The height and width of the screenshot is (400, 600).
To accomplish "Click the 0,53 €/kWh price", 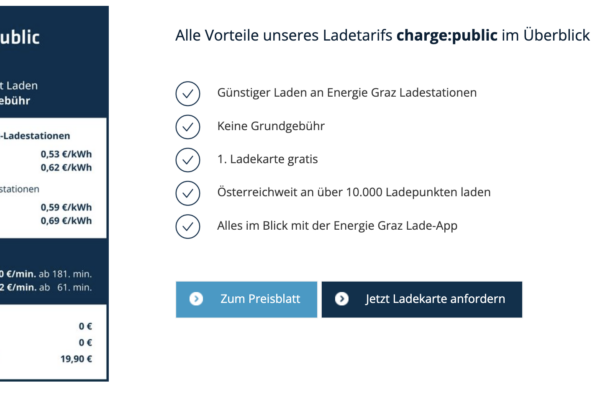I will point(66,154).
